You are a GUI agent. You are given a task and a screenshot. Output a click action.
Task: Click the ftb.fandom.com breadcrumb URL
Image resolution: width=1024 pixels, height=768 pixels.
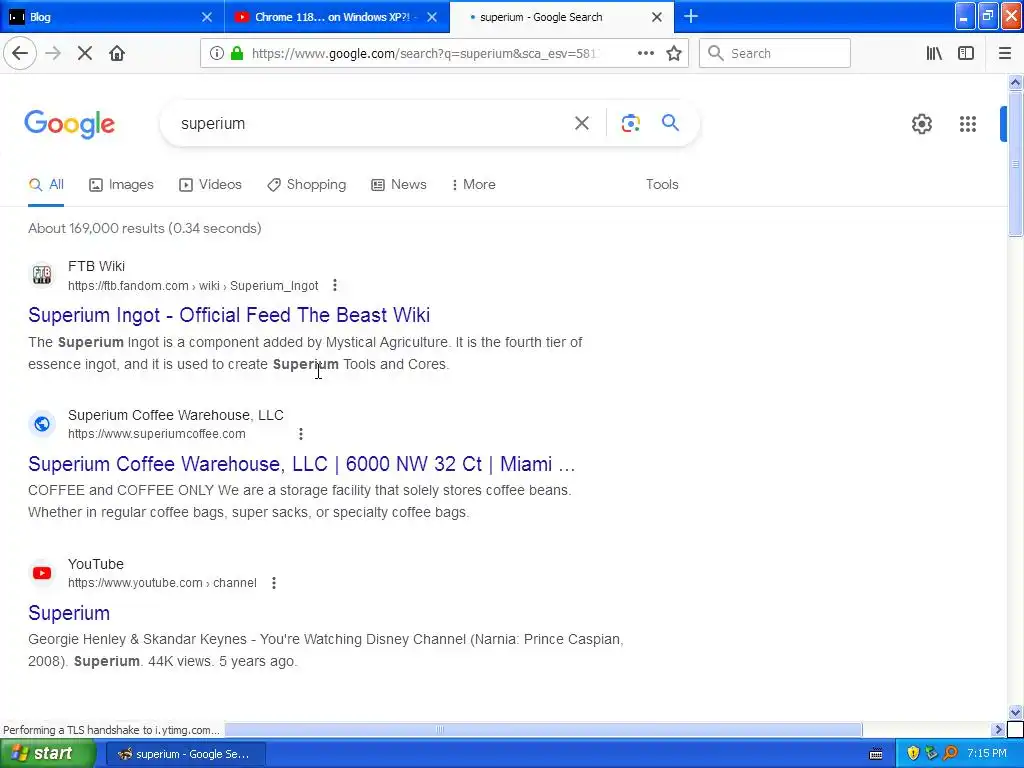(193, 285)
